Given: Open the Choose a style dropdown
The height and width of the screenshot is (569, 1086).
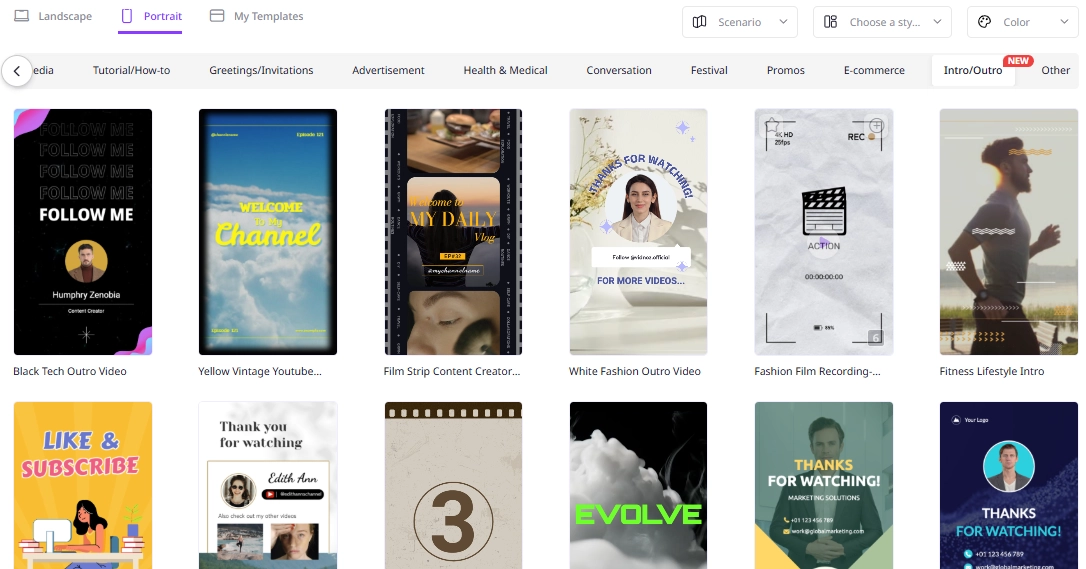Looking at the screenshot, I should coord(937,22).
